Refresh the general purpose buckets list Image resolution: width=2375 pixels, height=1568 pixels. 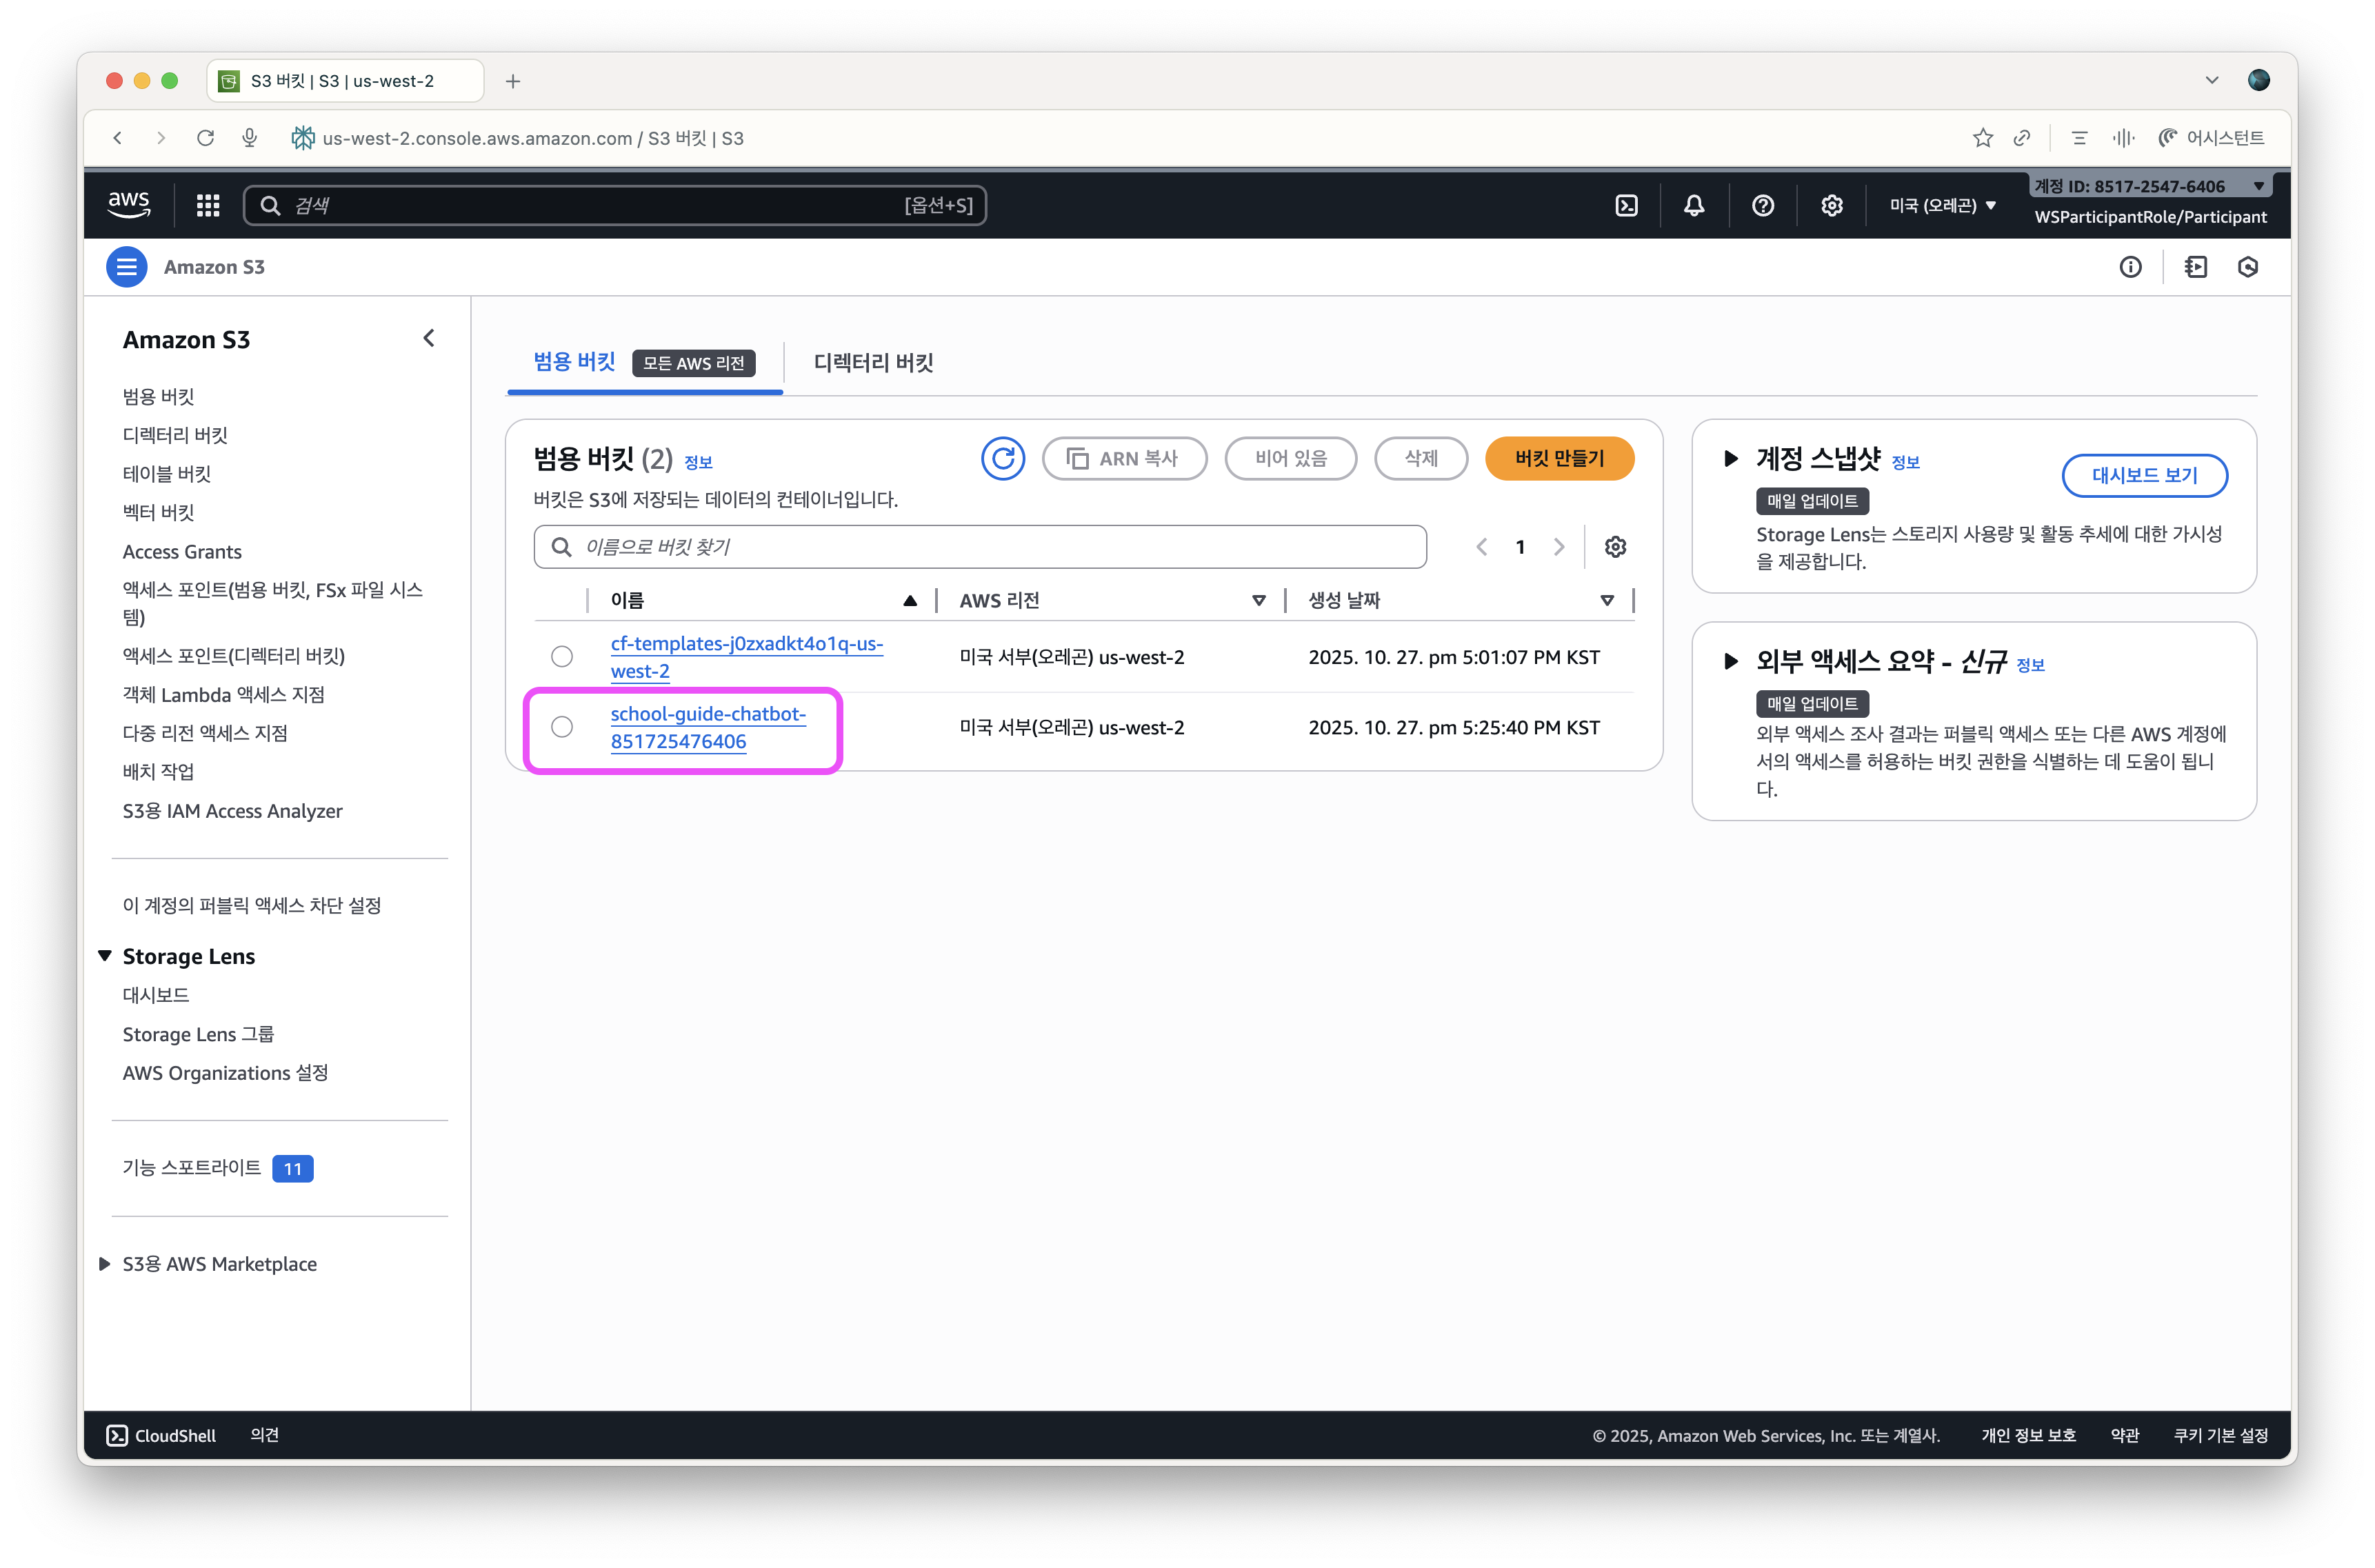point(1002,459)
